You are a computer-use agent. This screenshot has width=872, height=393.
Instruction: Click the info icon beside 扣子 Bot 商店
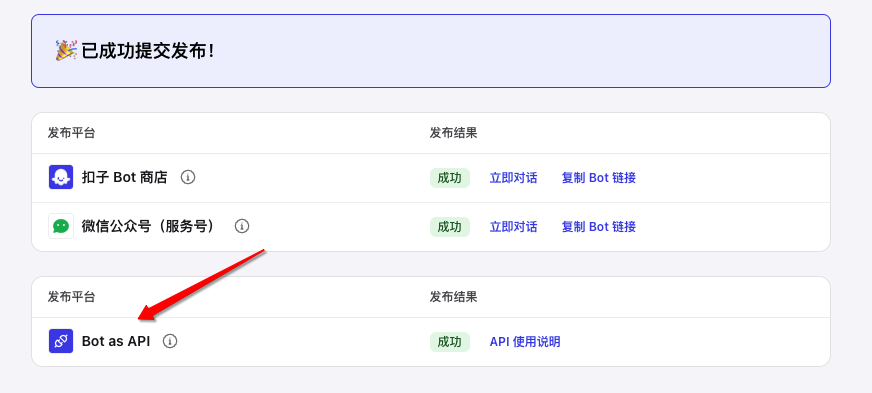(x=188, y=177)
